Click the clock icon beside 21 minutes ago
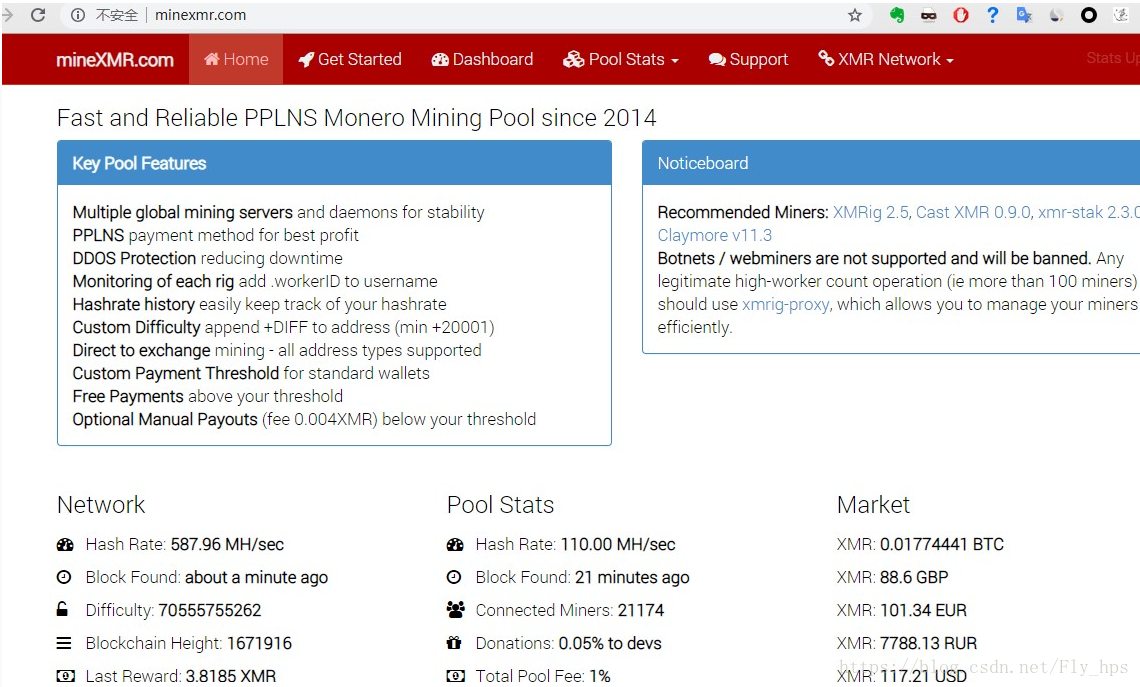1140x687 pixels. click(454, 577)
